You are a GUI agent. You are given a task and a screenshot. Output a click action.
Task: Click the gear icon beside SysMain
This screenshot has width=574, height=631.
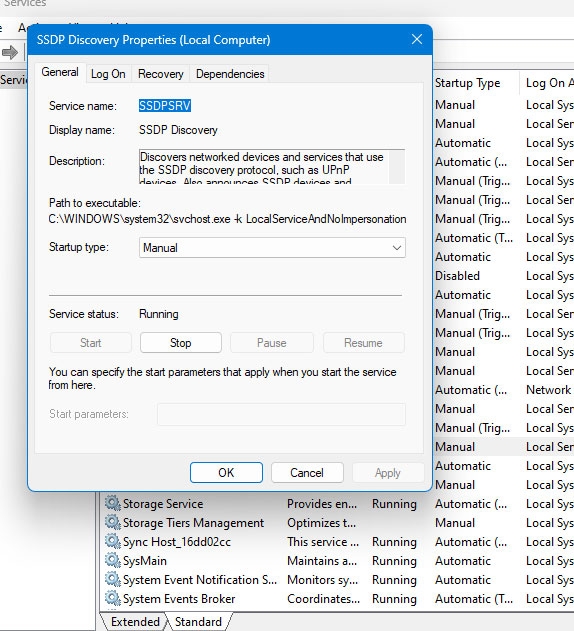(x=112, y=560)
